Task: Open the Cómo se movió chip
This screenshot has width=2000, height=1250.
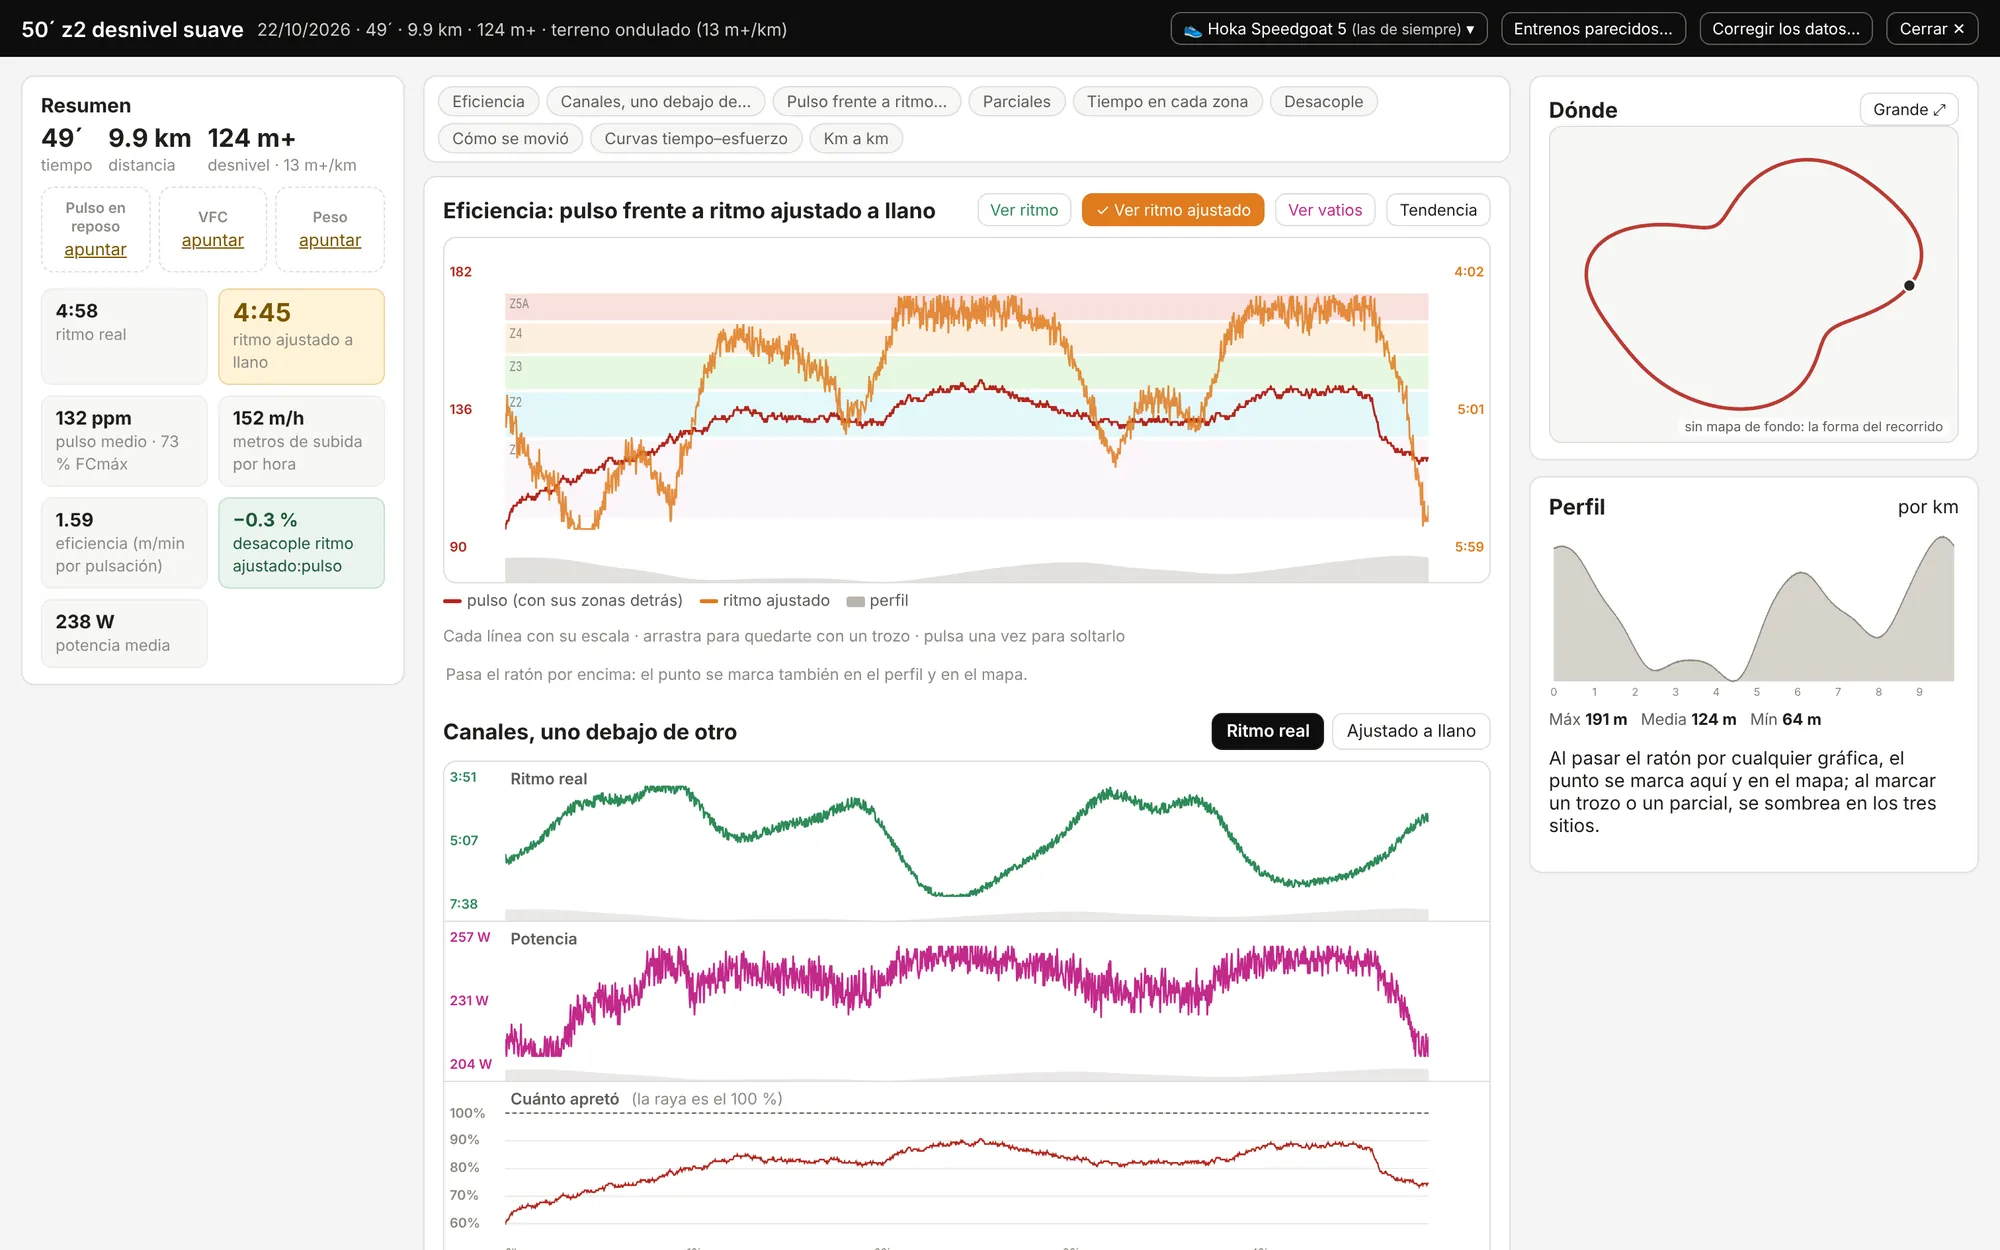Action: [510, 138]
